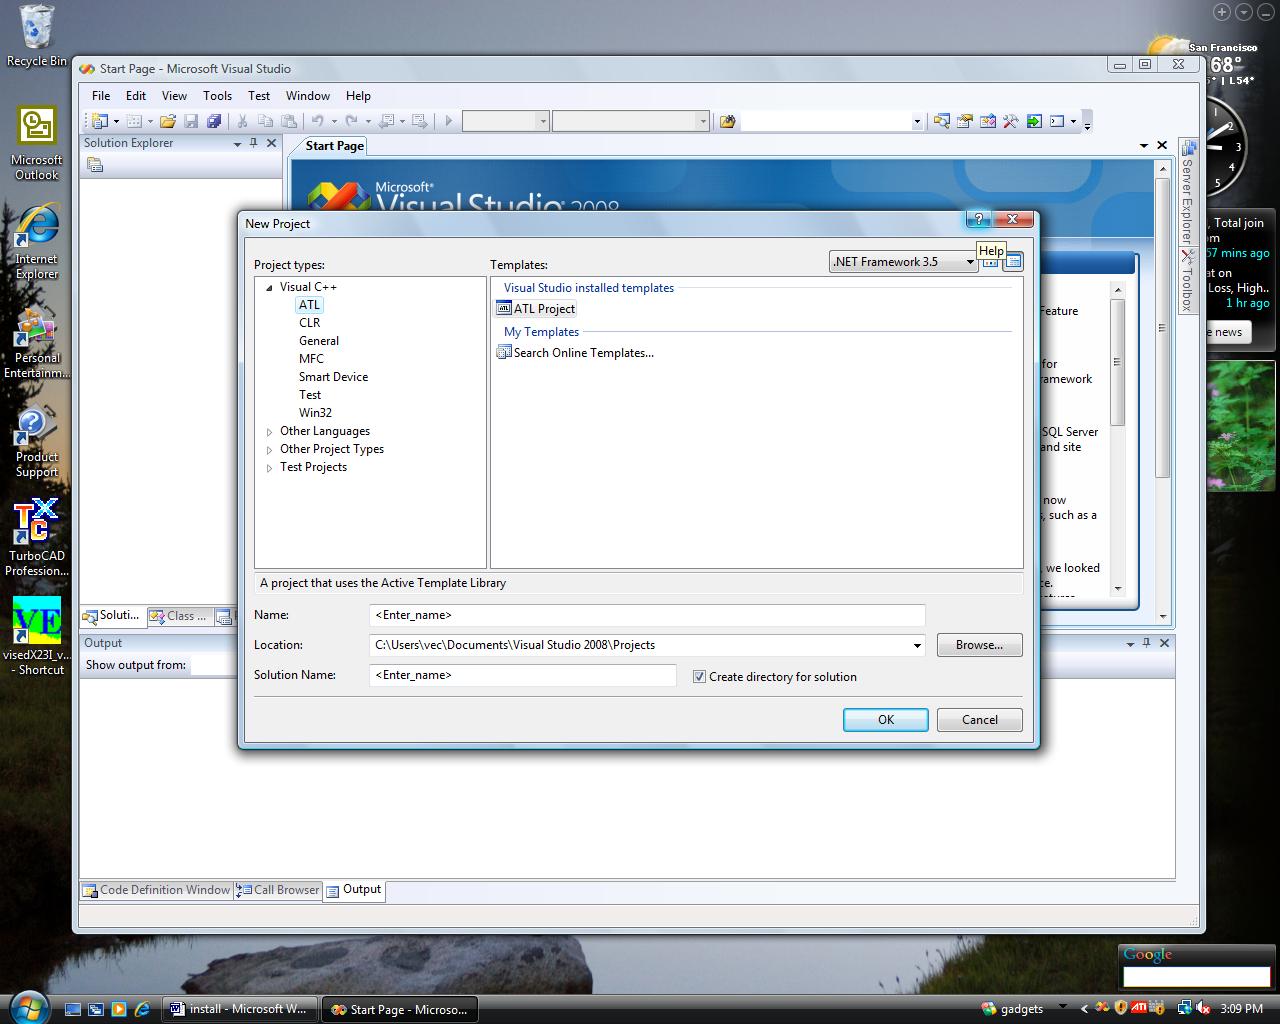
Task: Click Start Page scrollbar down arrow
Action: pyautogui.click(x=1162, y=616)
